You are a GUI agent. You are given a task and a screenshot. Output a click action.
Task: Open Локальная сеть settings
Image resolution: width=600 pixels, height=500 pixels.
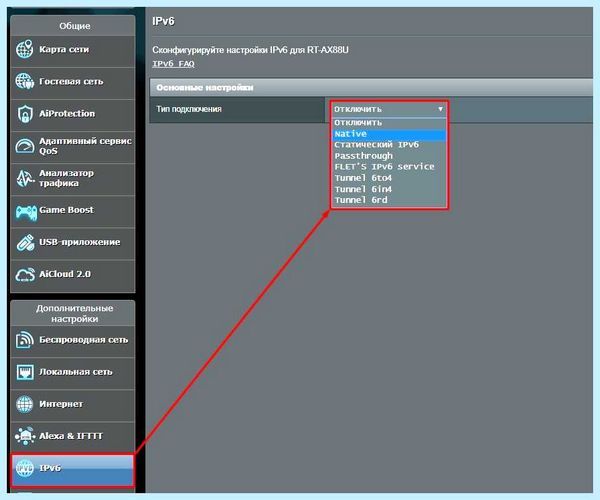[x=73, y=374]
